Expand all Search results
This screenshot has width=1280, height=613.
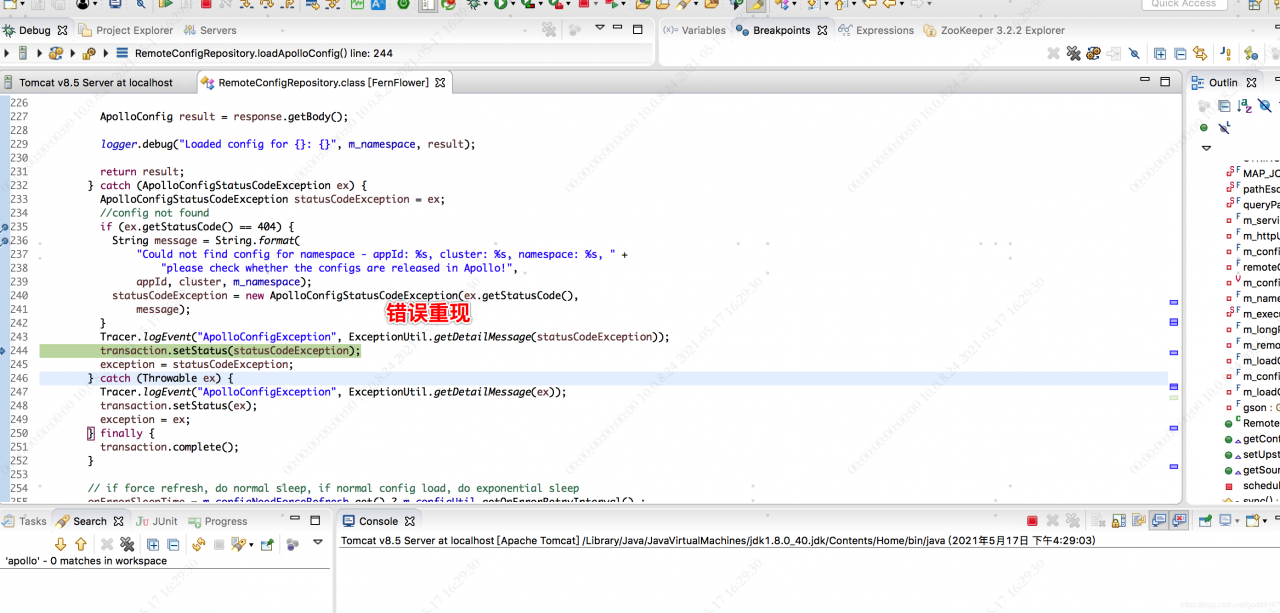[153, 545]
